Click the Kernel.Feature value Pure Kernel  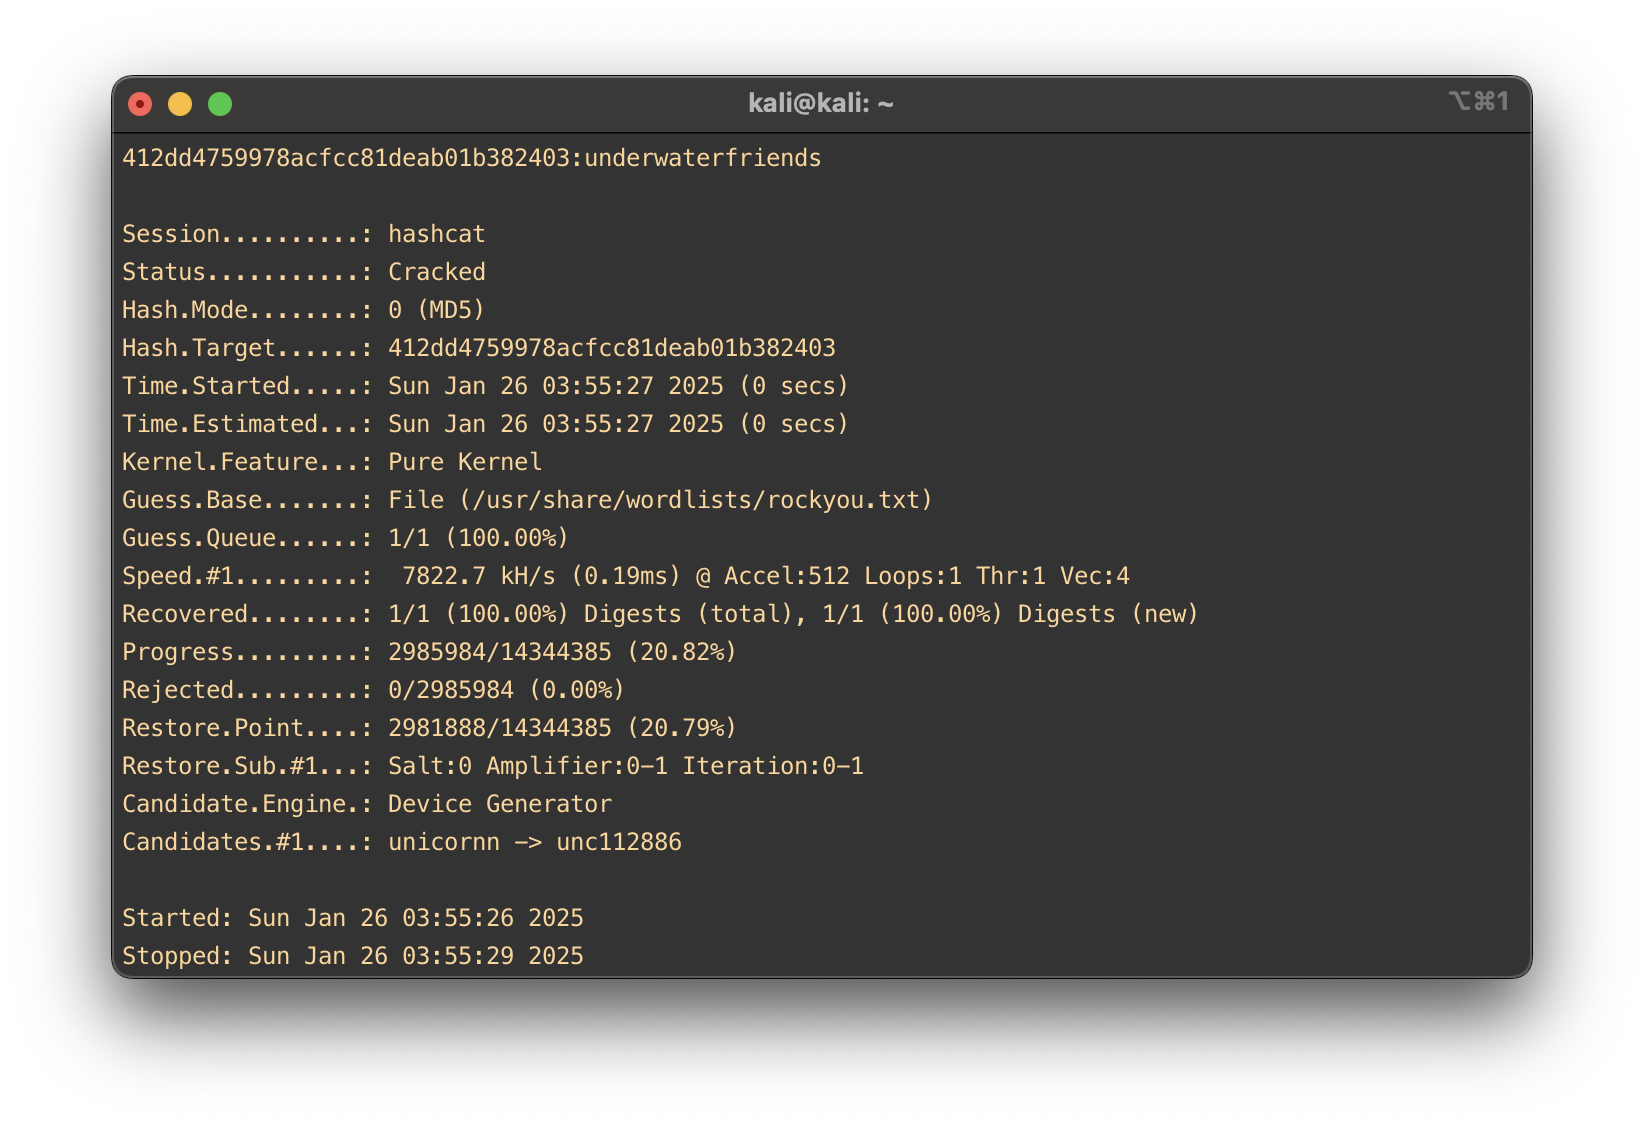click(464, 462)
